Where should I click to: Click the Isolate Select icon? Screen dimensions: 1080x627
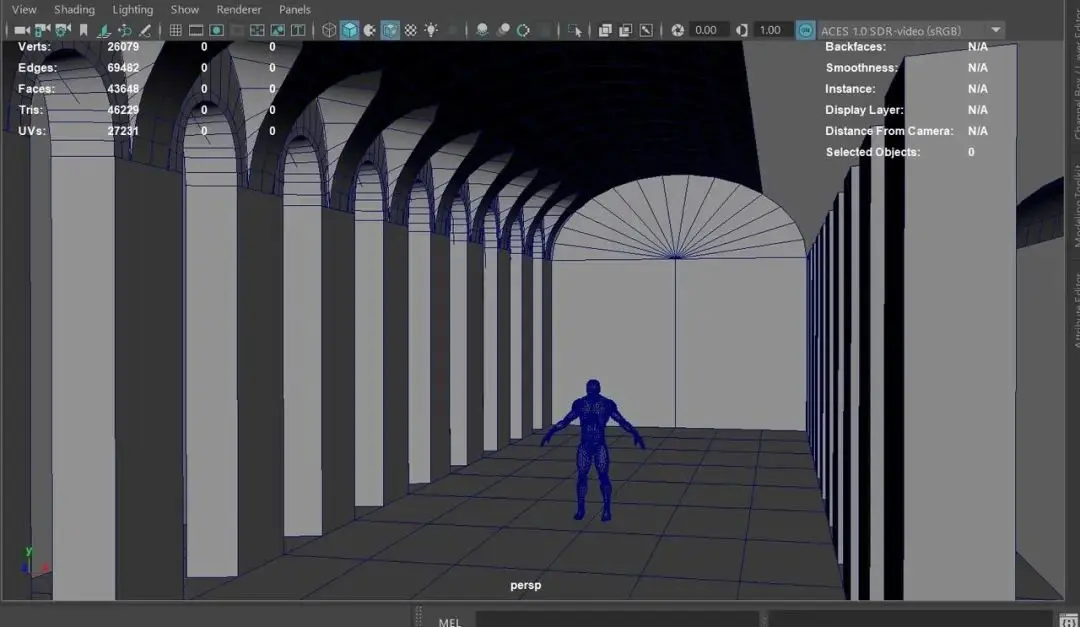574,30
